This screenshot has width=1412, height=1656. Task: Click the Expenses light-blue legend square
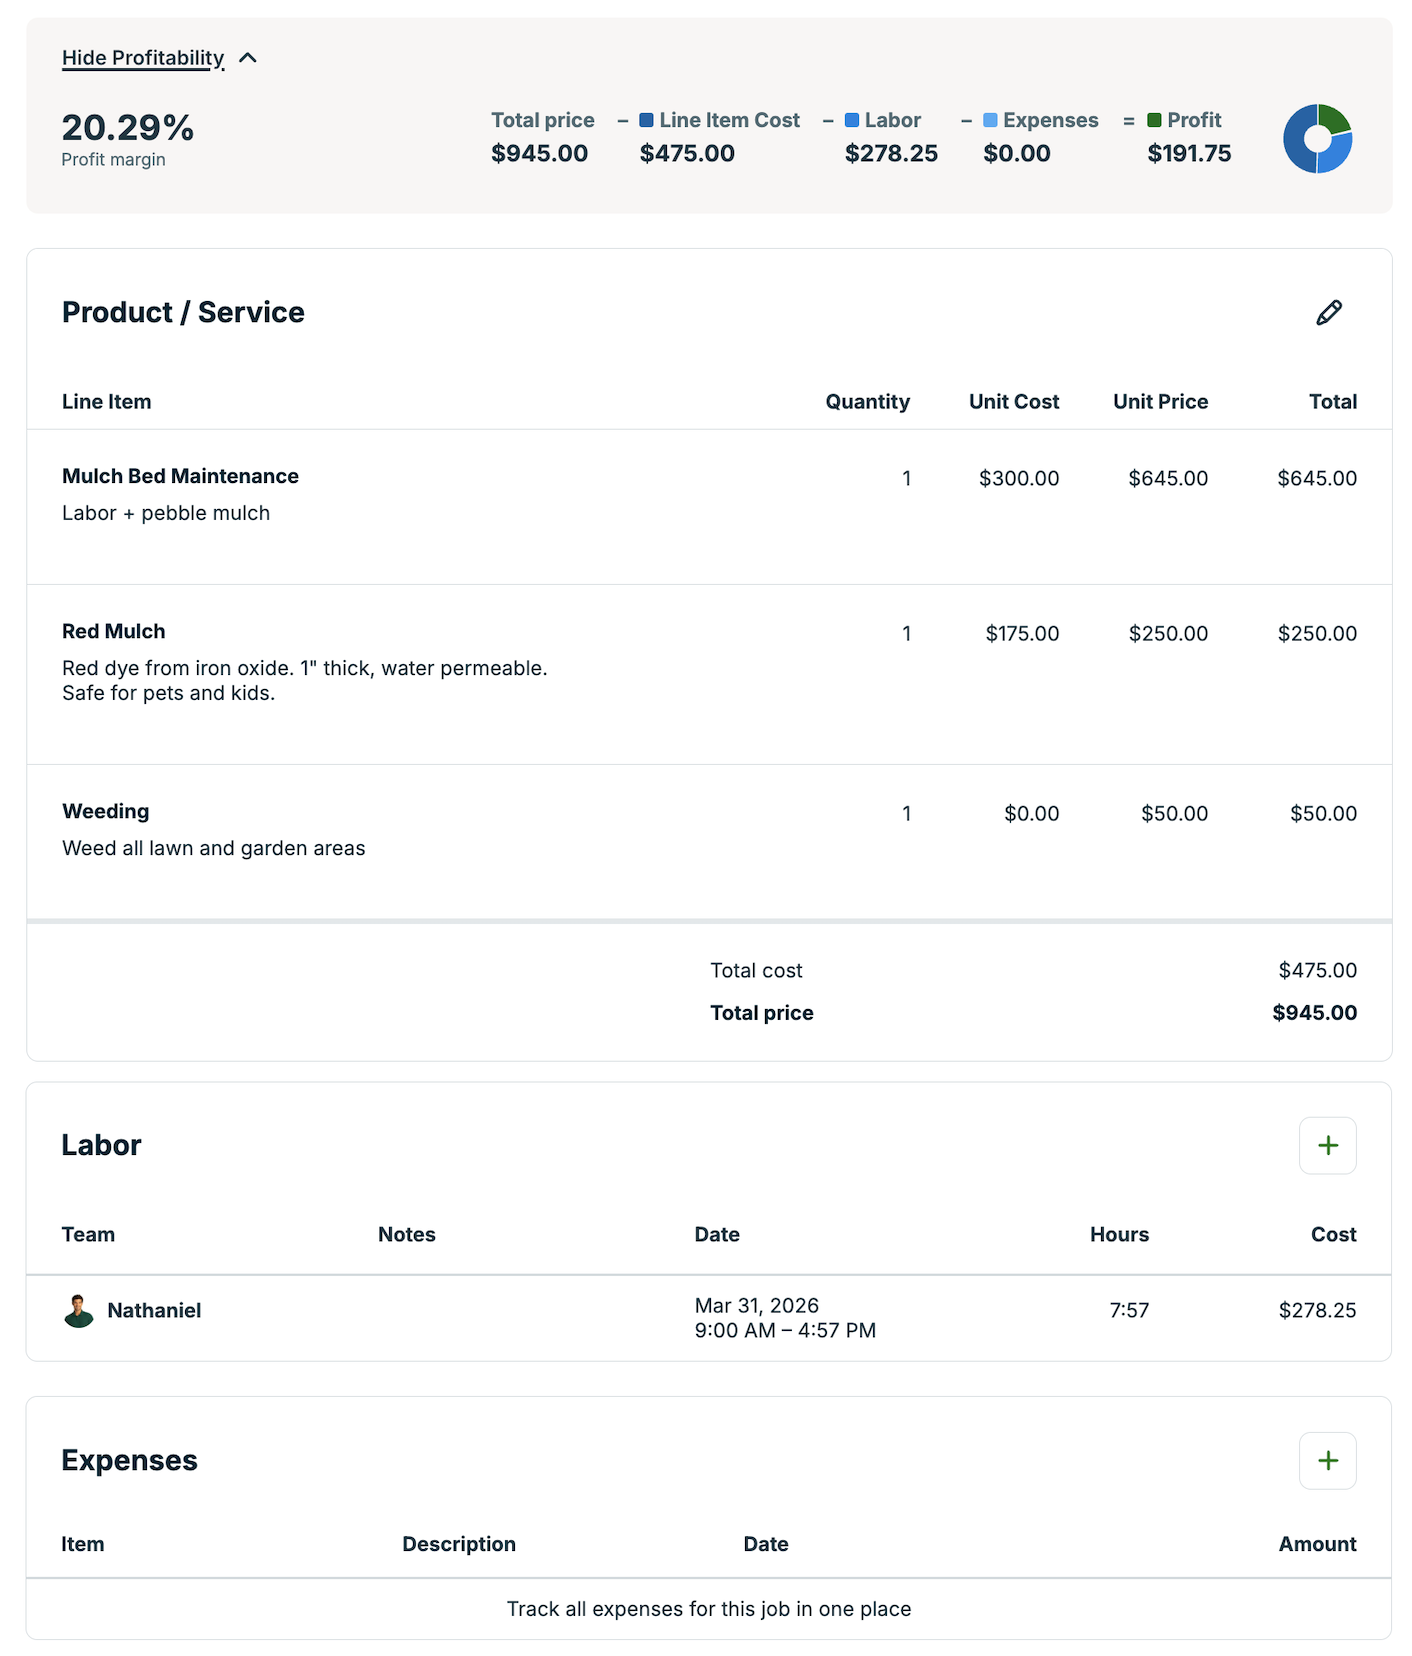[x=990, y=120]
